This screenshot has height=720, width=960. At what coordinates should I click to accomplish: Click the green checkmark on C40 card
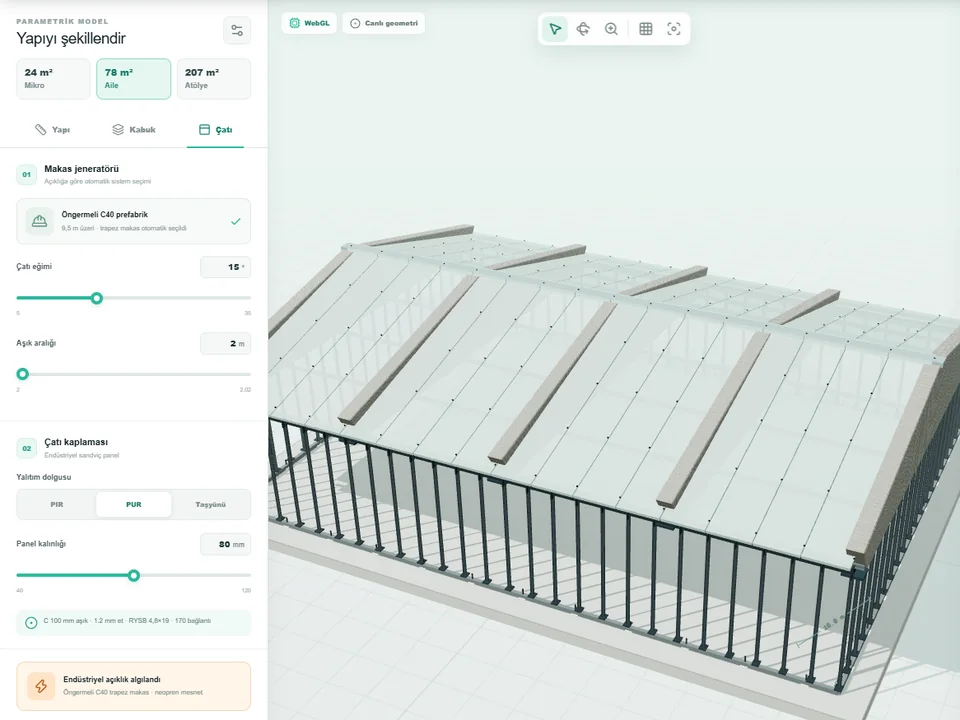236,222
